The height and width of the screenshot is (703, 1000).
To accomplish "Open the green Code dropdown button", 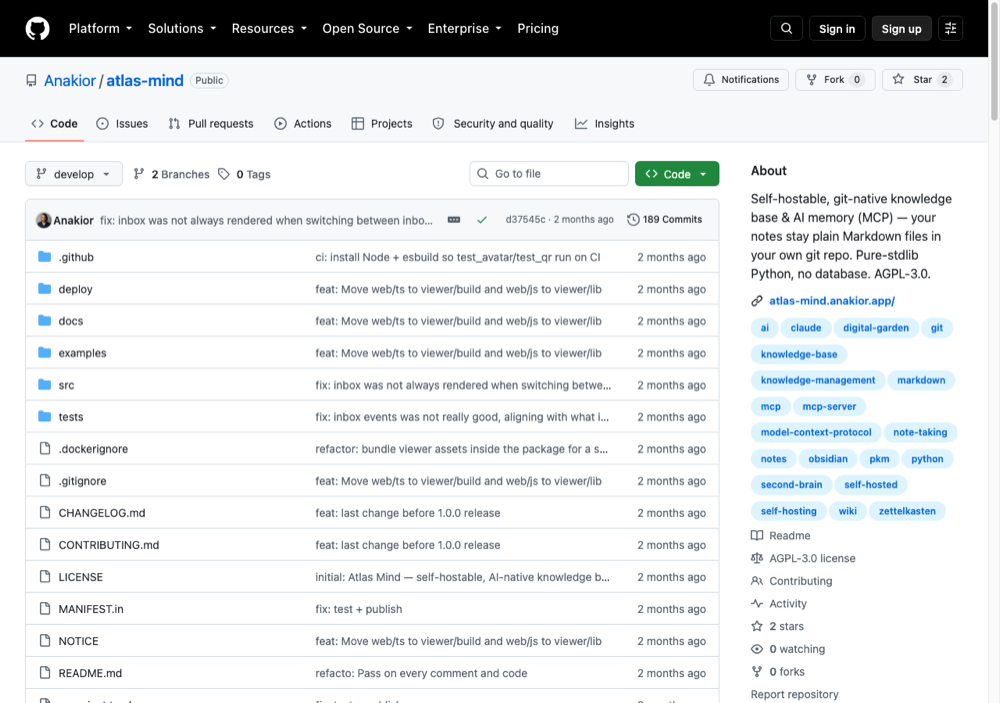I will pos(677,174).
